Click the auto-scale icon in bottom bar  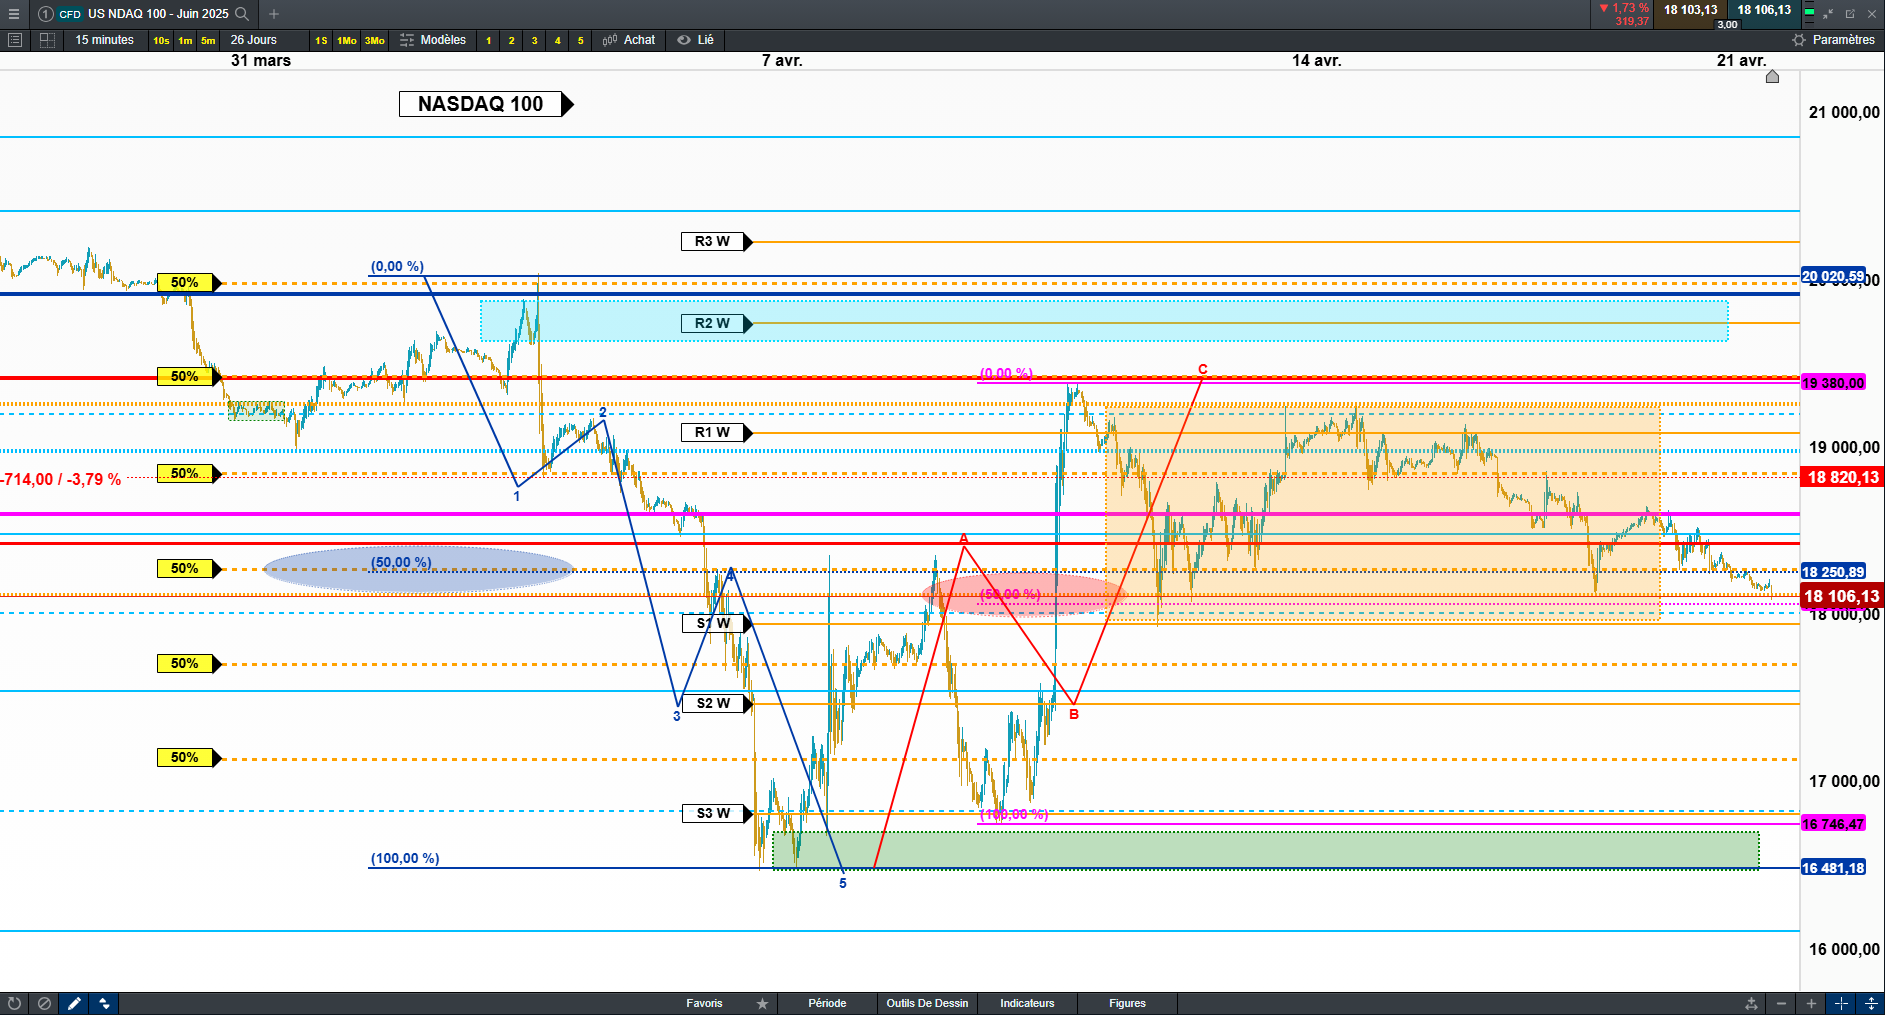[1752, 1003]
